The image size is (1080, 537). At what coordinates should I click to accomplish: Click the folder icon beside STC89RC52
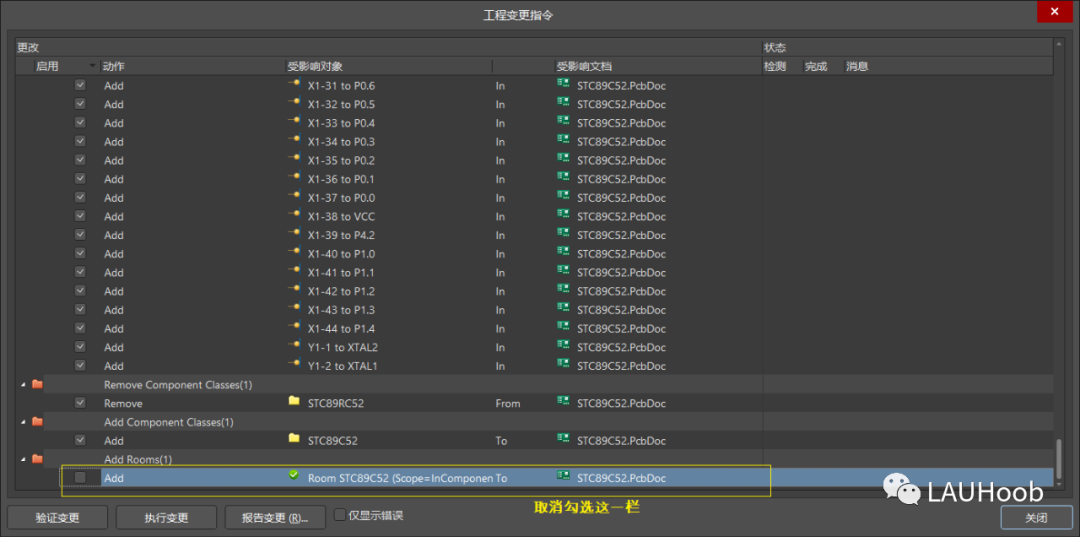294,402
